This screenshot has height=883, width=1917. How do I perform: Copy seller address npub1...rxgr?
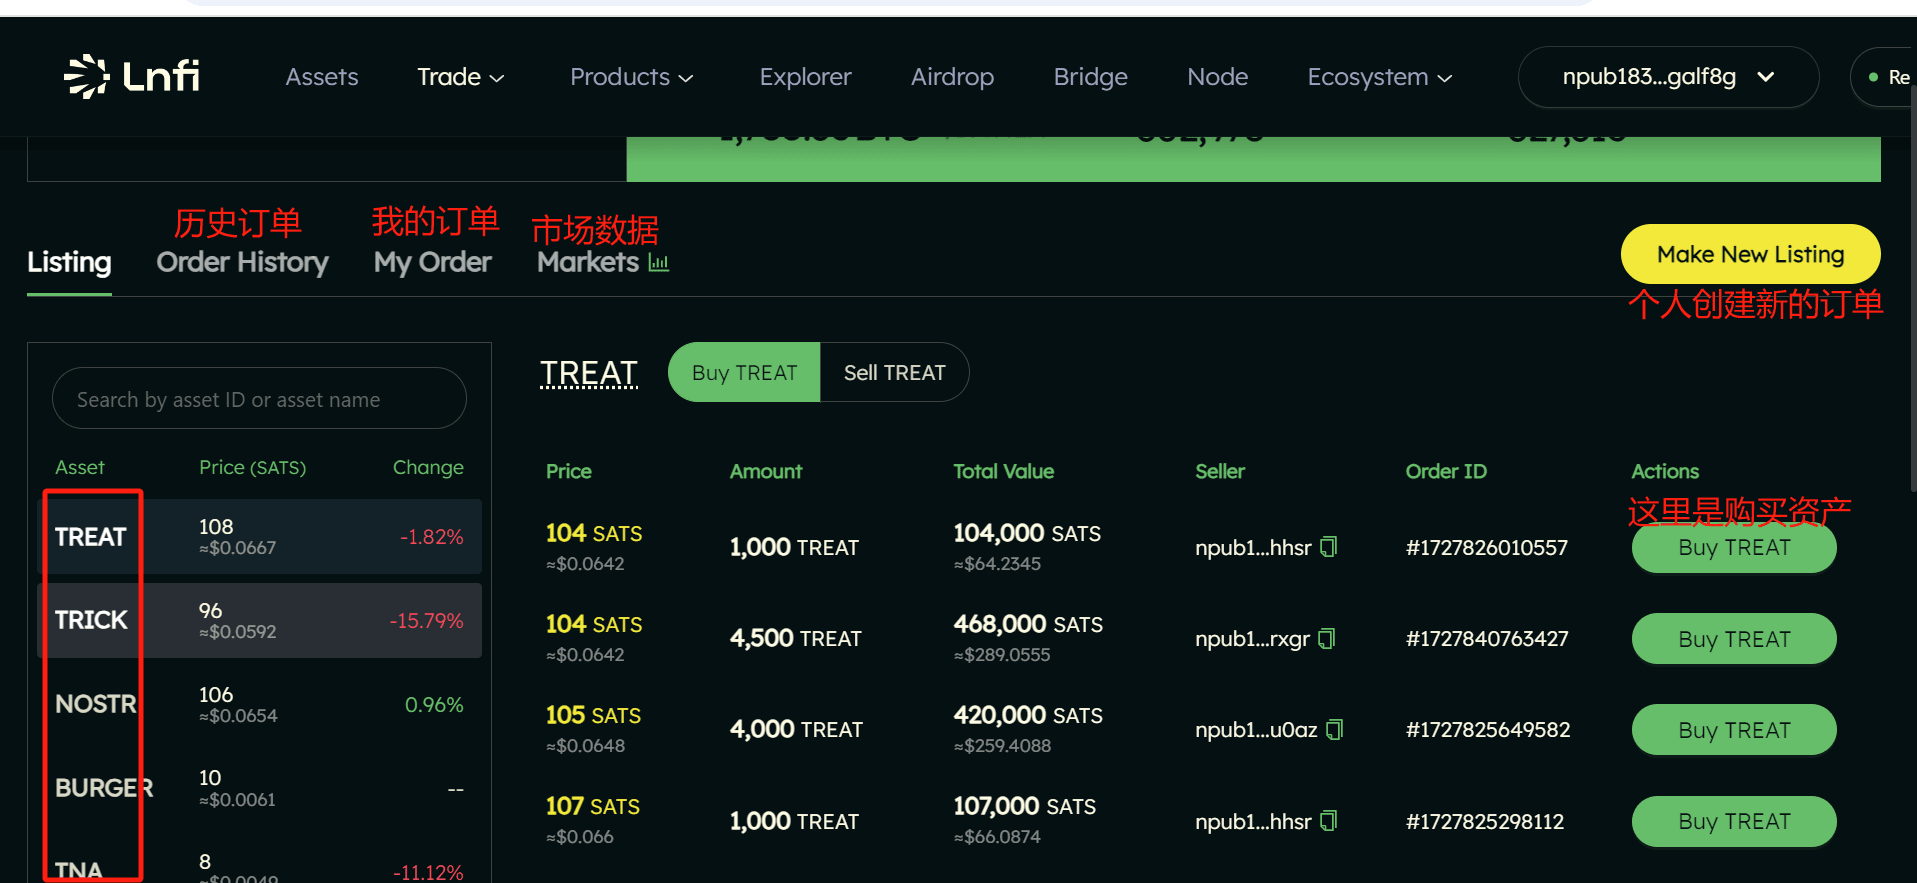(1327, 639)
